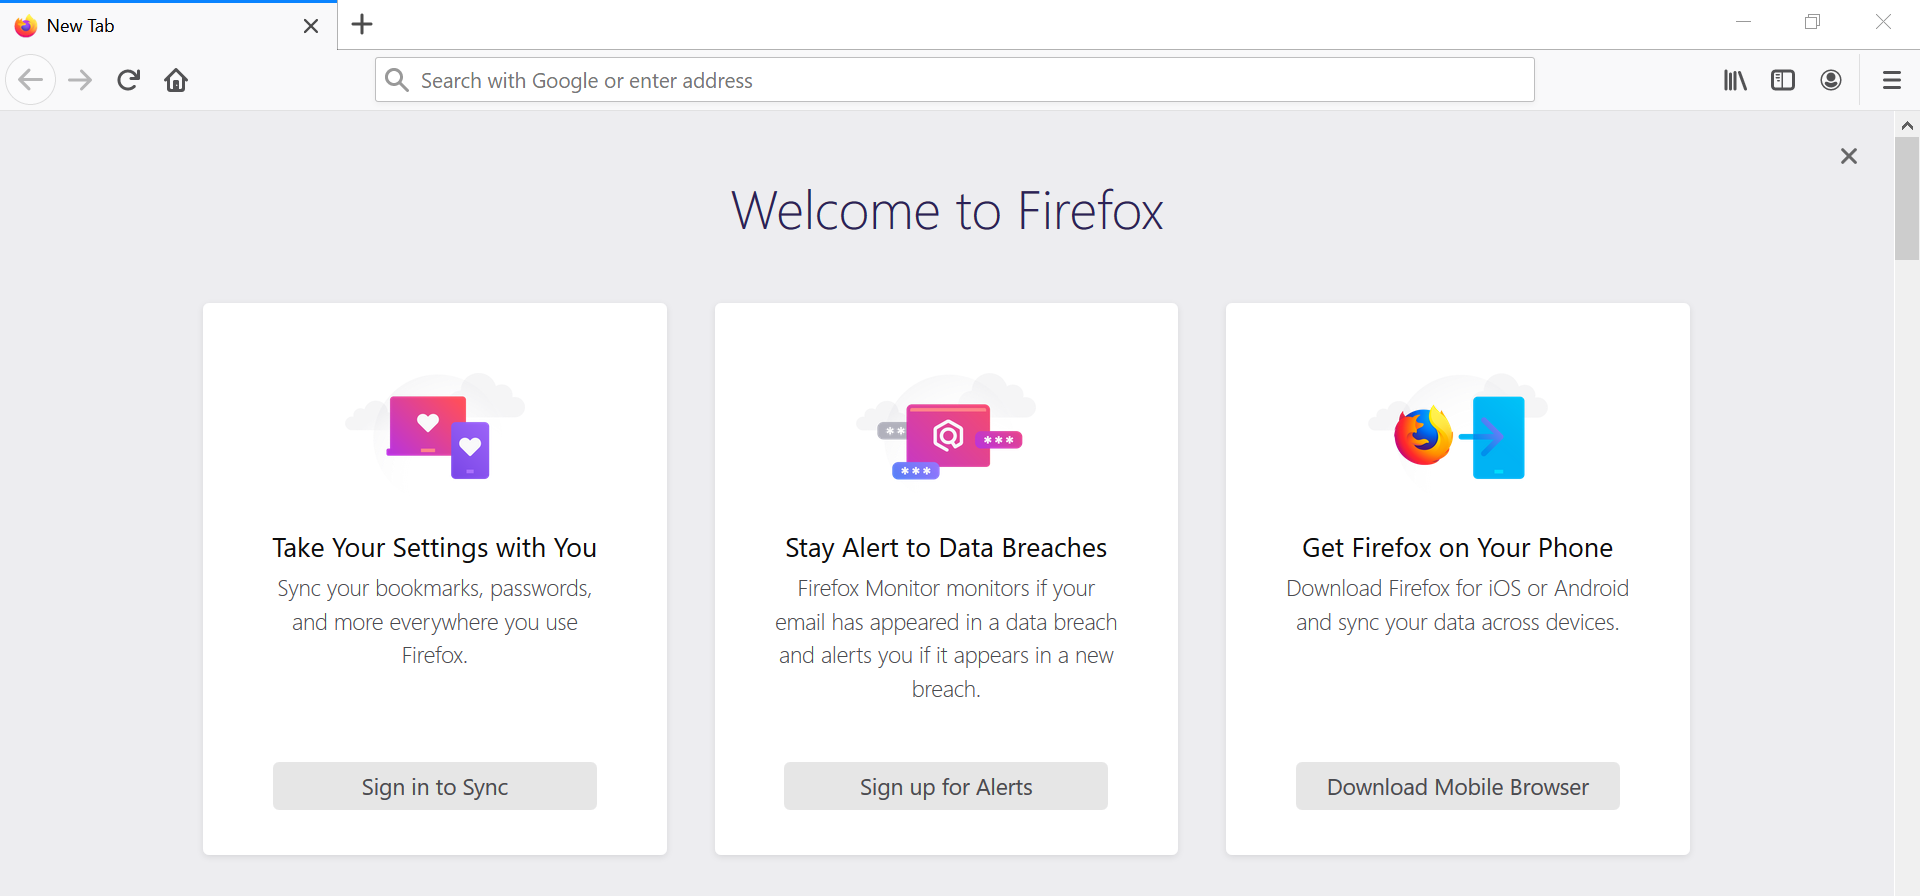Close the New Tab tab
Viewport: 1920px width, 896px height.
311,26
